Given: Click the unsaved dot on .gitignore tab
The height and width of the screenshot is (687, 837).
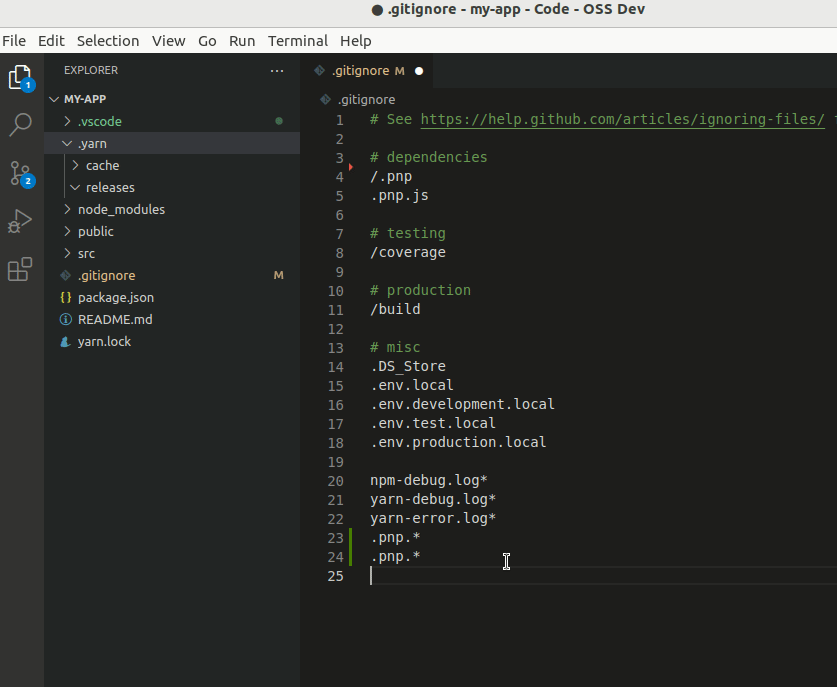Looking at the screenshot, I should (x=419, y=71).
